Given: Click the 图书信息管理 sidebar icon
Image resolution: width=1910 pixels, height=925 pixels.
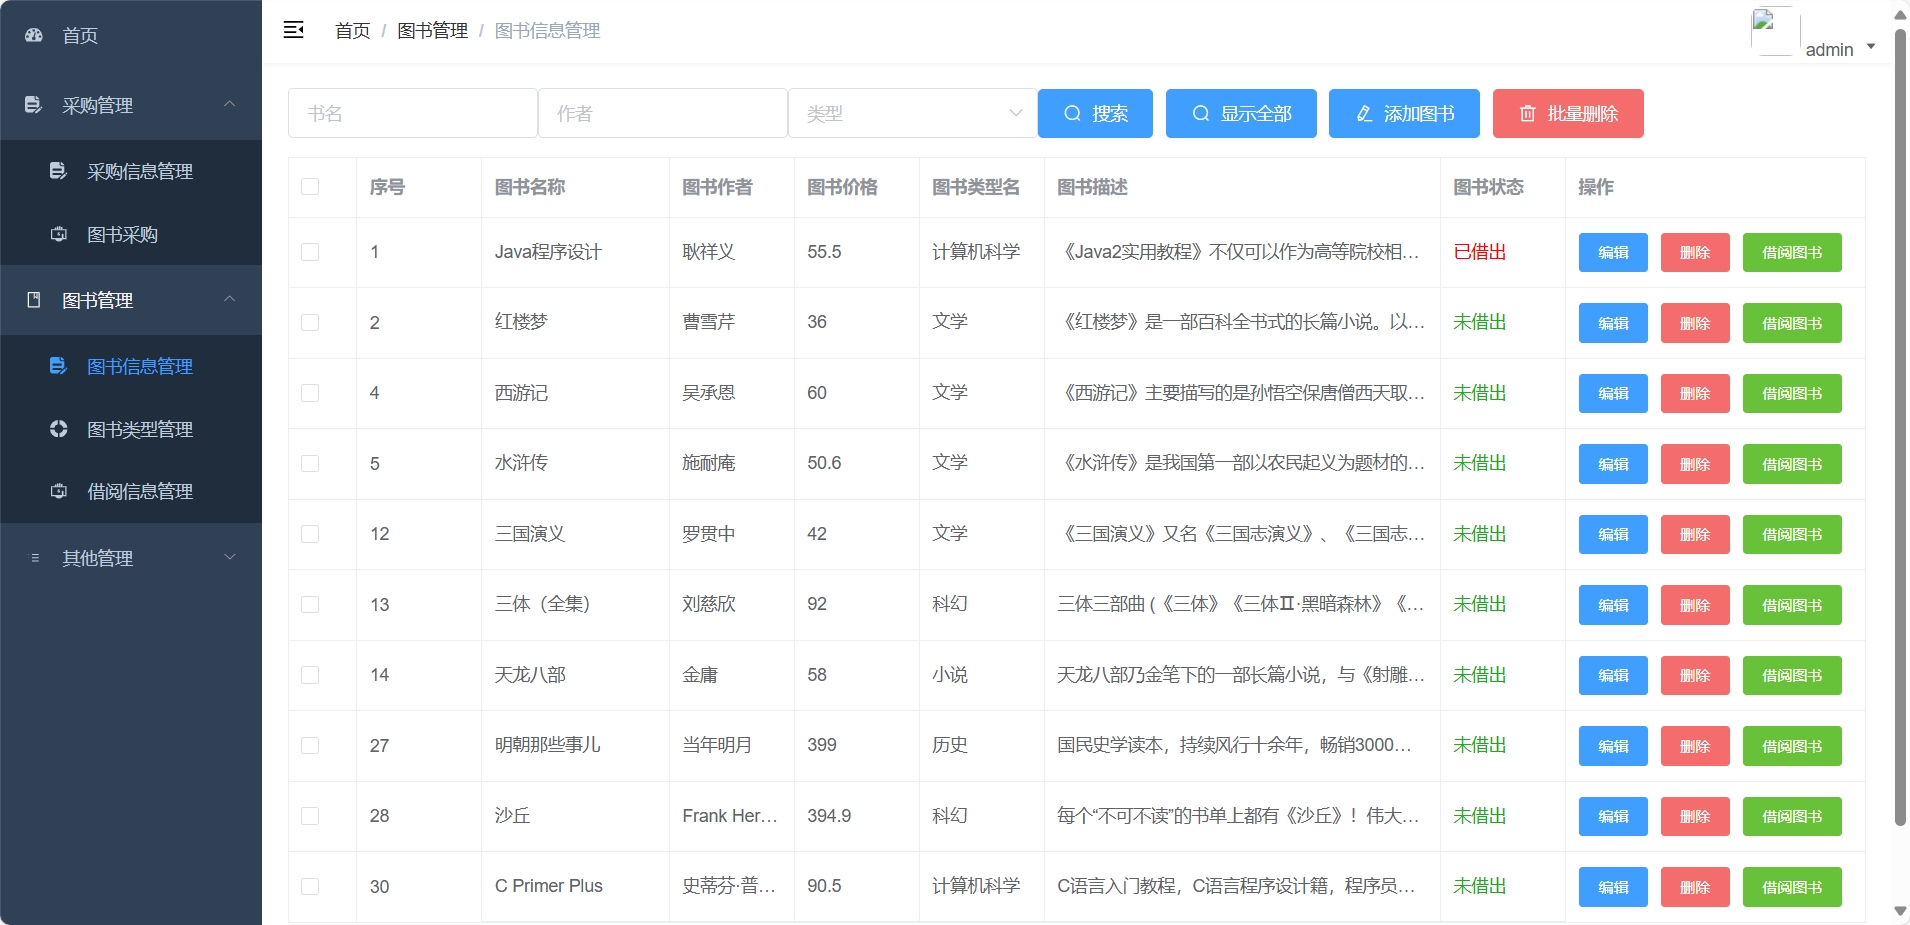Looking at the screenshot, I should point(59,366).
